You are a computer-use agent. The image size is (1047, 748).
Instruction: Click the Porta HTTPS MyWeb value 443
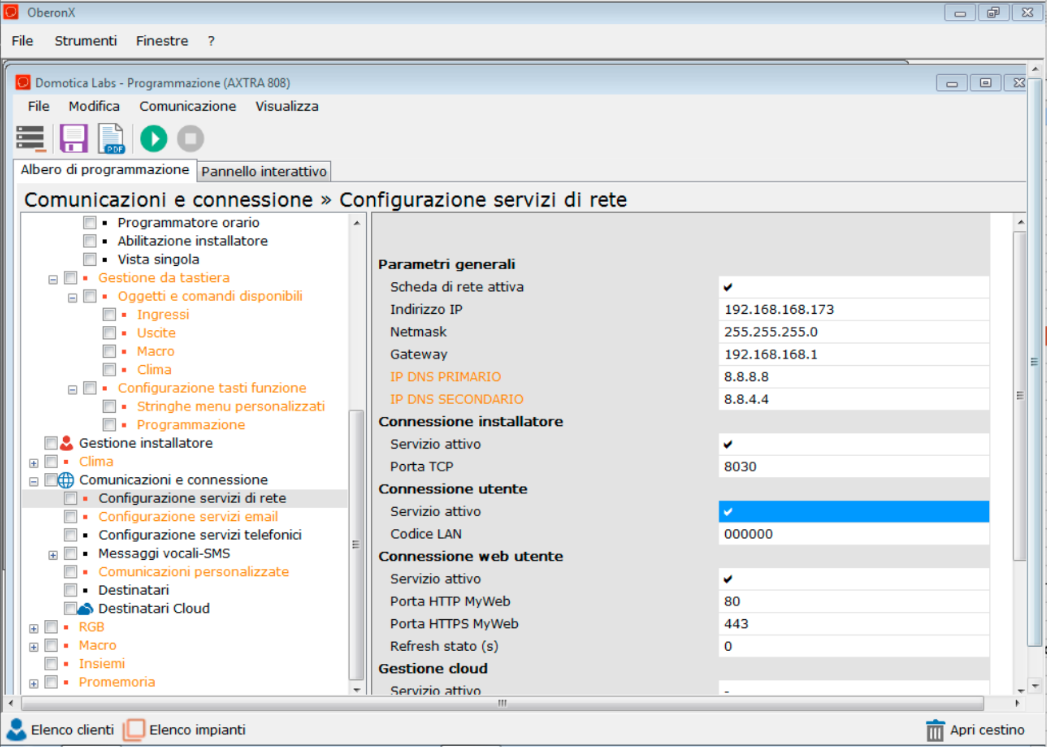tap(853, 624)
